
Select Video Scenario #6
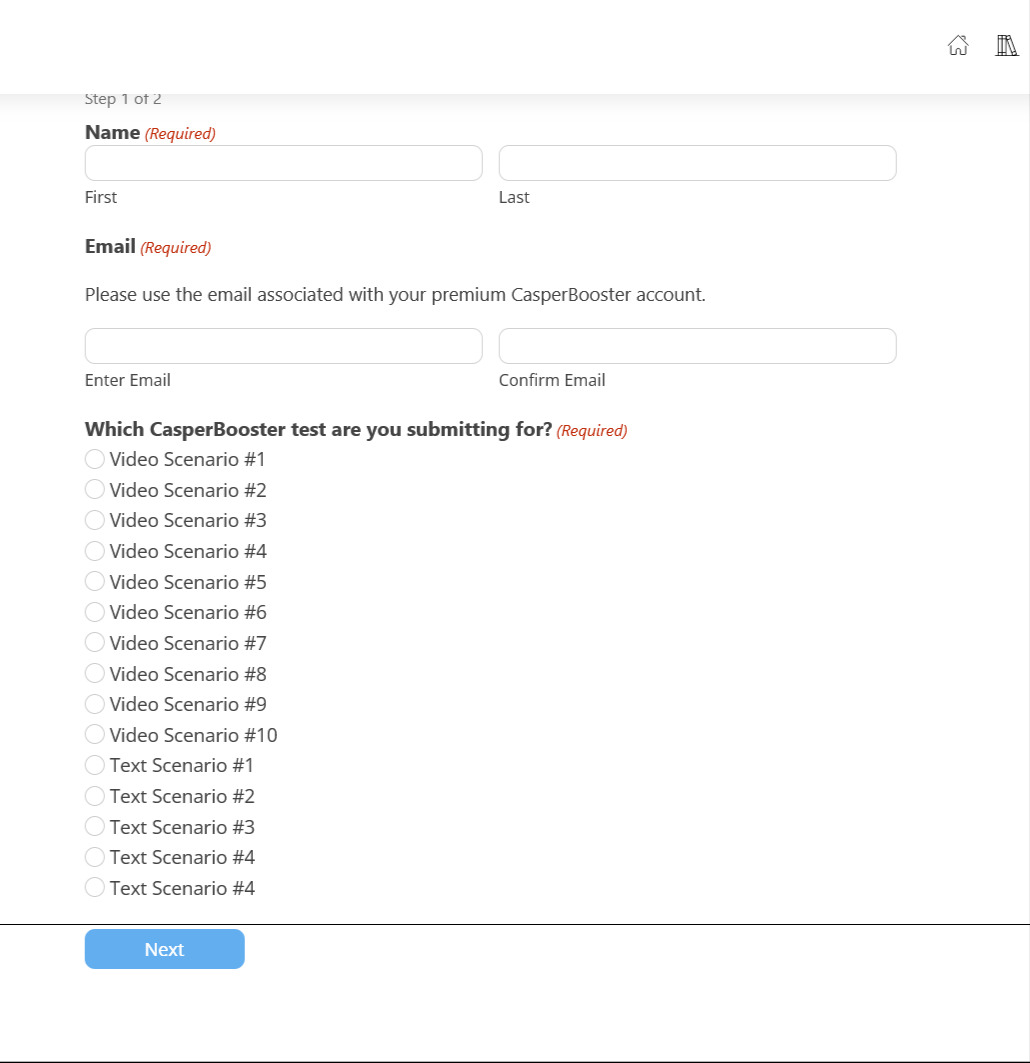tap(94, 611)
